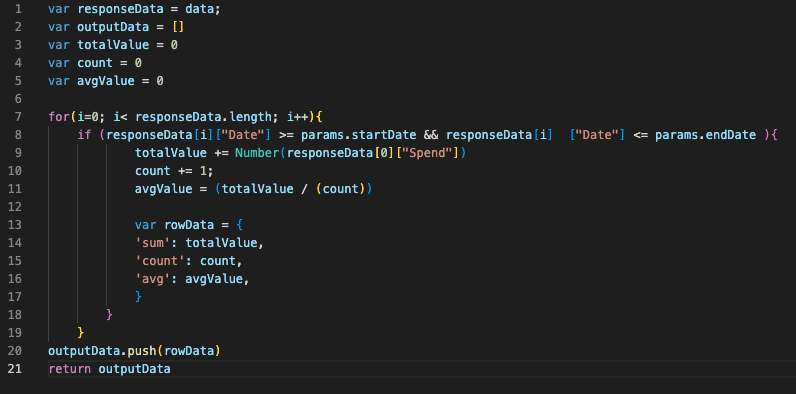Click 'totalValue' on line 3
This screenshot has height=394, width=796.
click(x=113, y=45)
